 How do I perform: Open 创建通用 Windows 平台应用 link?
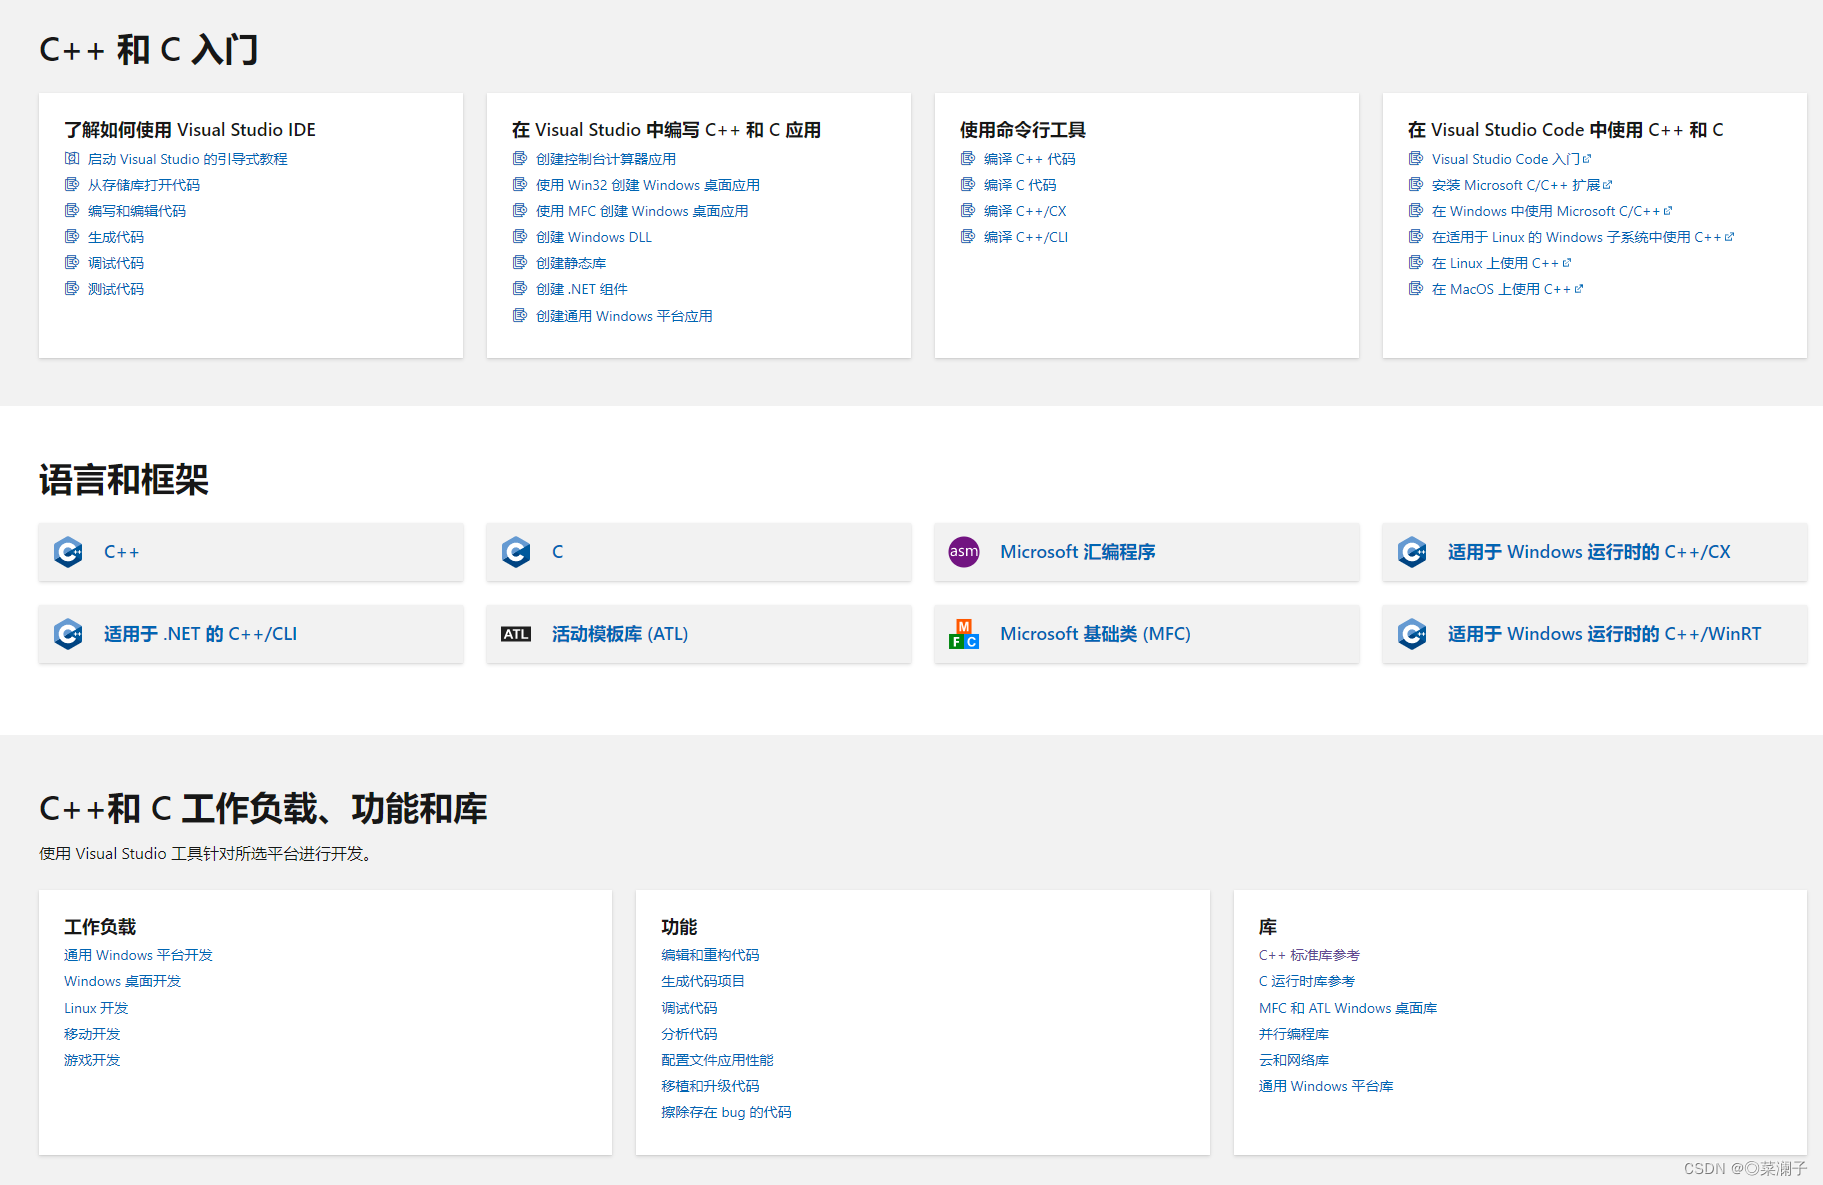click(624, 316)
